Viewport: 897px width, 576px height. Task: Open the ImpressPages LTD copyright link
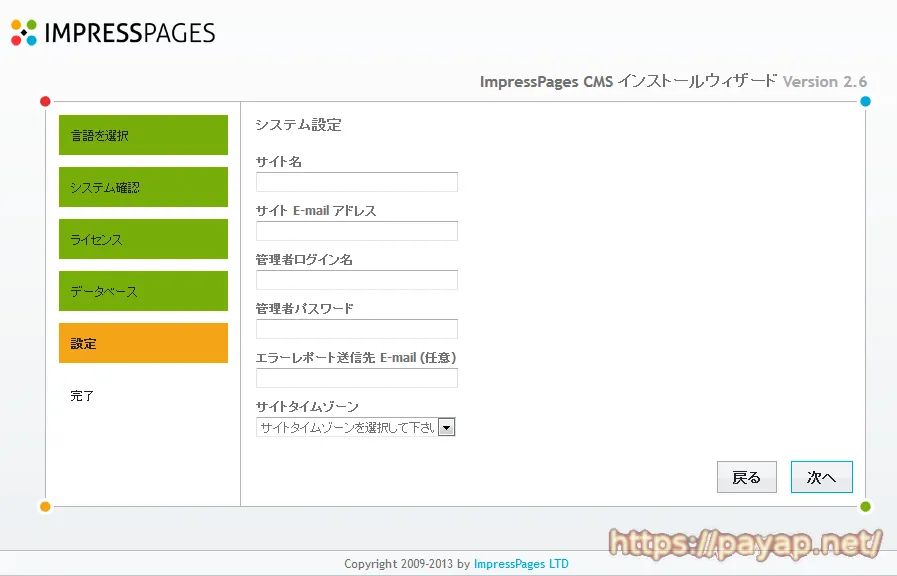click(521, 563)
